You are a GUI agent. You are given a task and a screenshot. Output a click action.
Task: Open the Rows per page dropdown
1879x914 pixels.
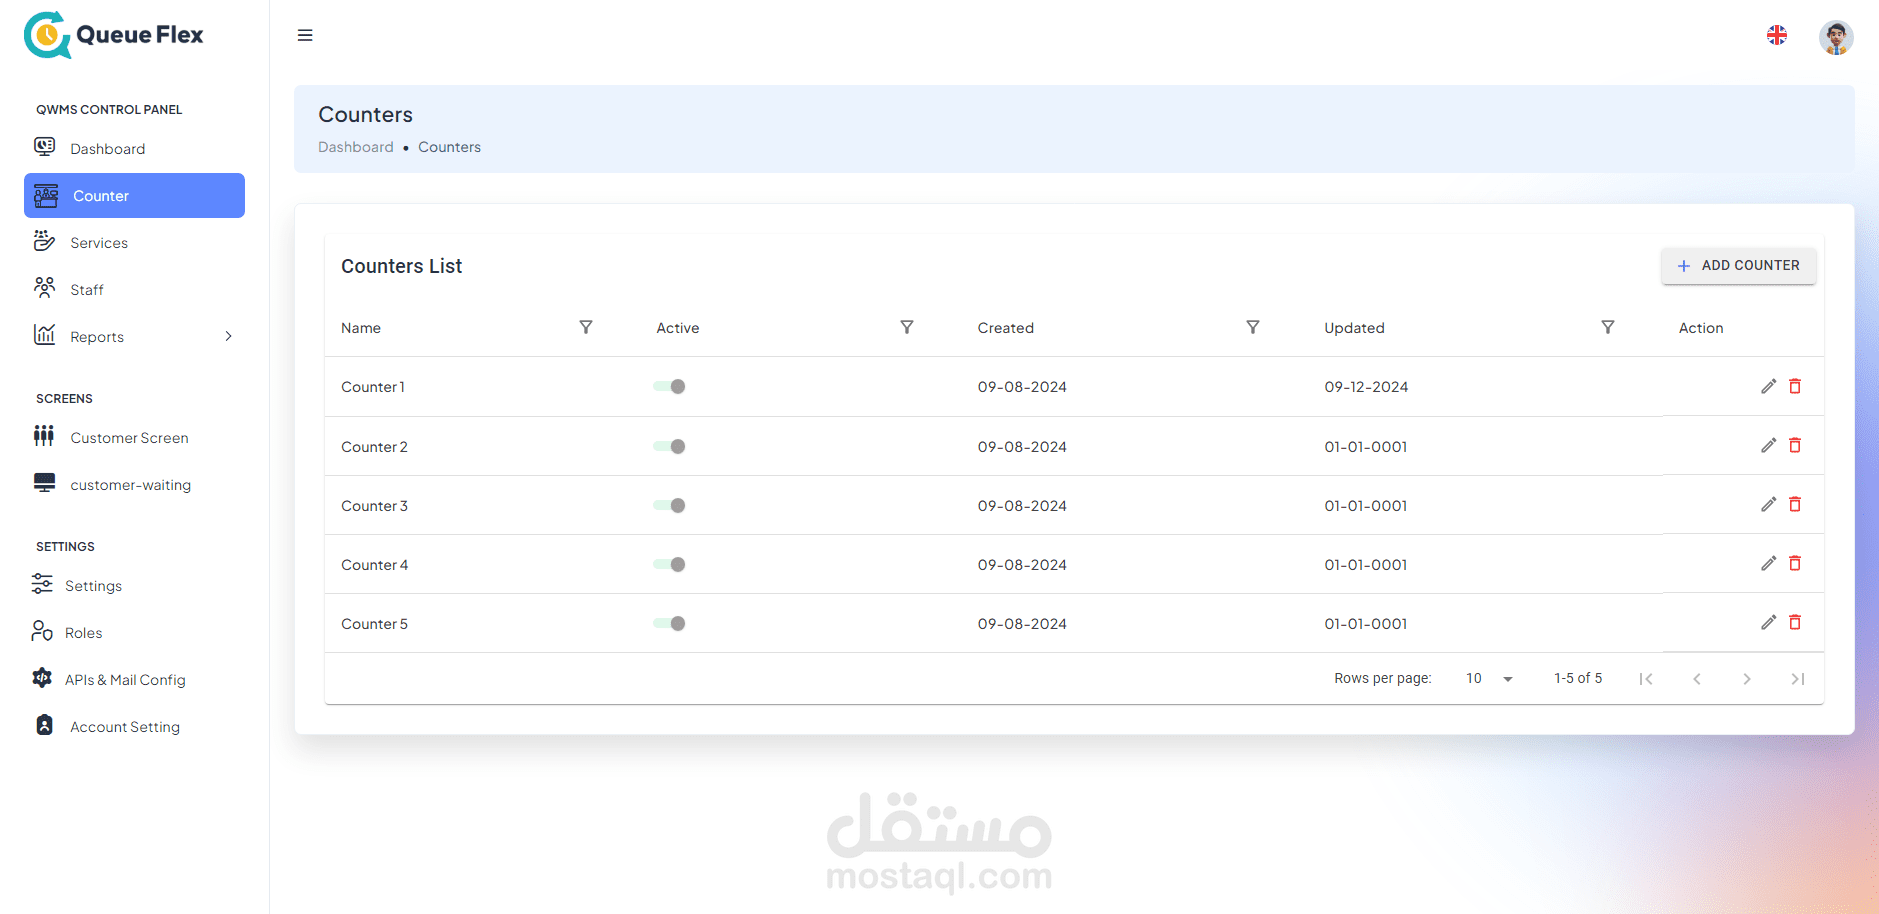click(1490, 678)
